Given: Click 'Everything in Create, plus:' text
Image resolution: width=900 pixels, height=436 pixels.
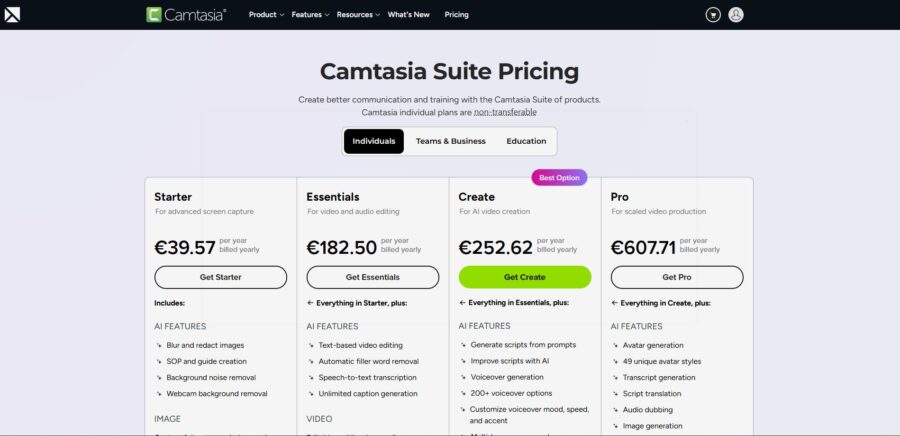Looking at the screenshot, I should click(665, 303).
